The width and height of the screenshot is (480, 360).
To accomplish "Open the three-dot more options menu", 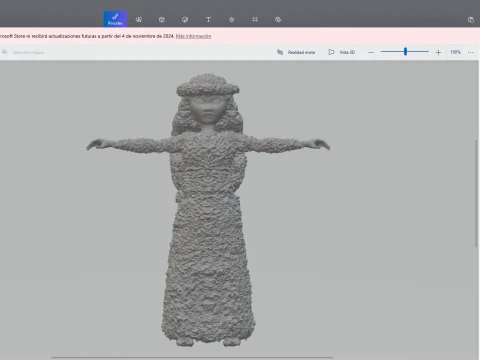I will pos(470,52).
